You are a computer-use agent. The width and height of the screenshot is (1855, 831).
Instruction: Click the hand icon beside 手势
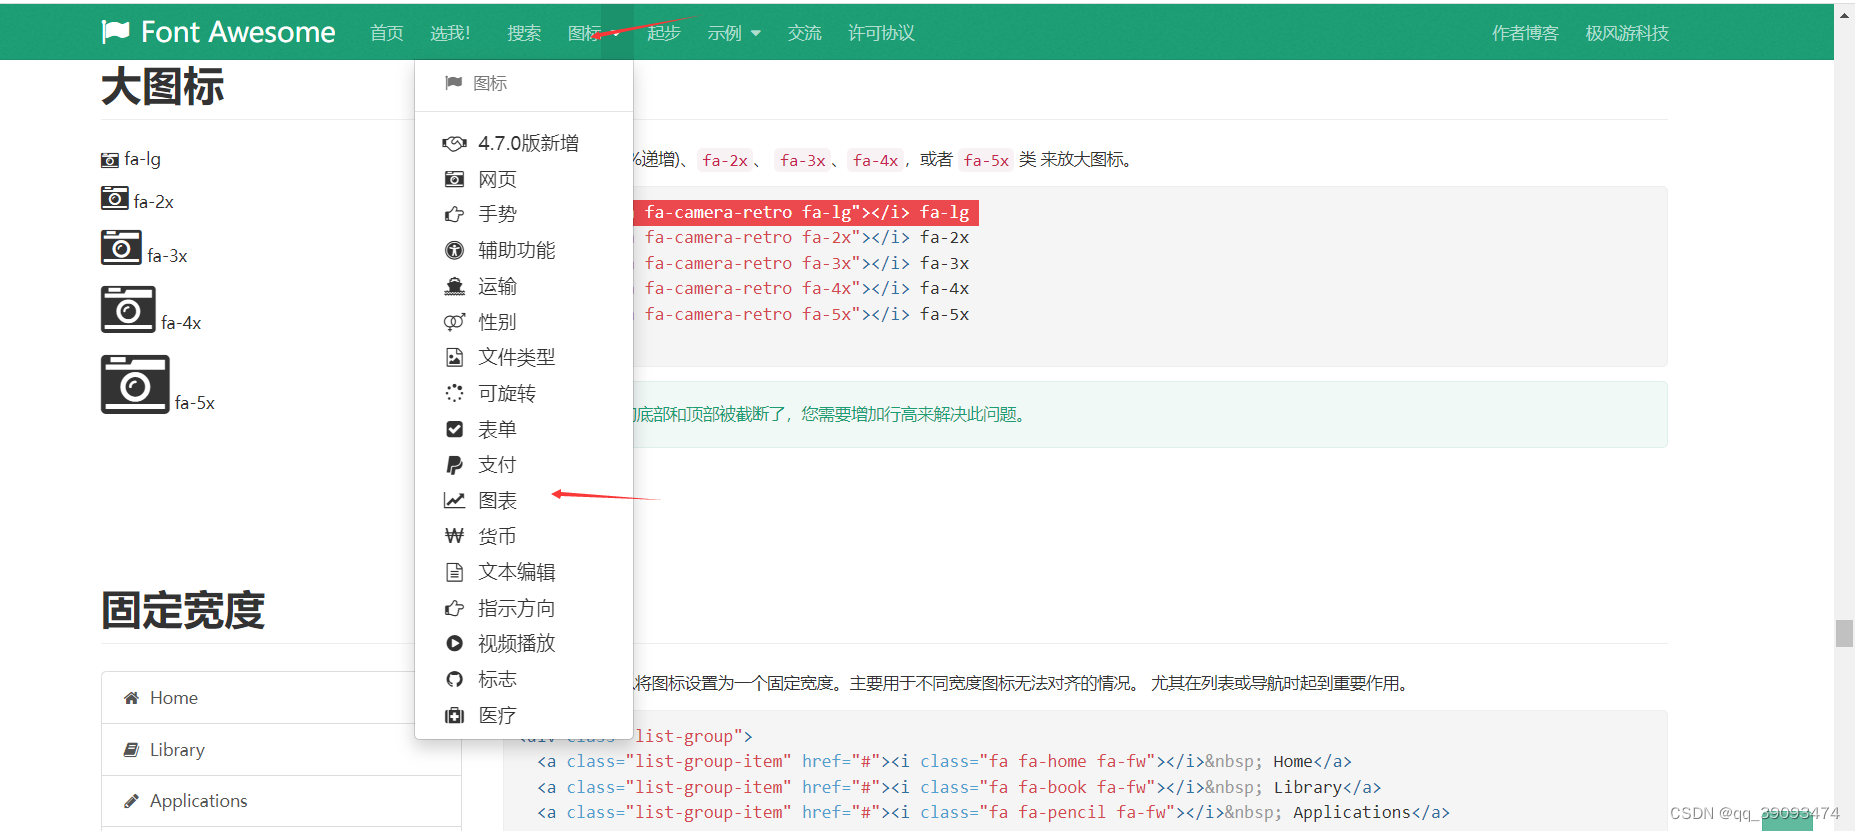coord(454,215)
